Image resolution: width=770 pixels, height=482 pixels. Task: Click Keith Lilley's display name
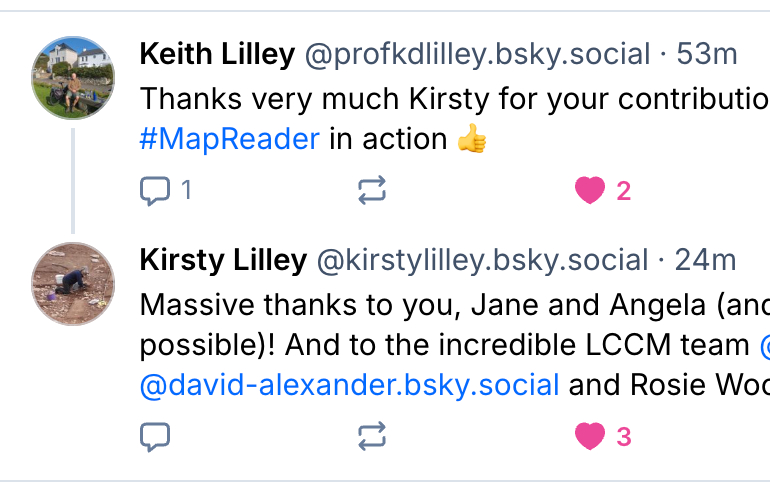(217, 54)
